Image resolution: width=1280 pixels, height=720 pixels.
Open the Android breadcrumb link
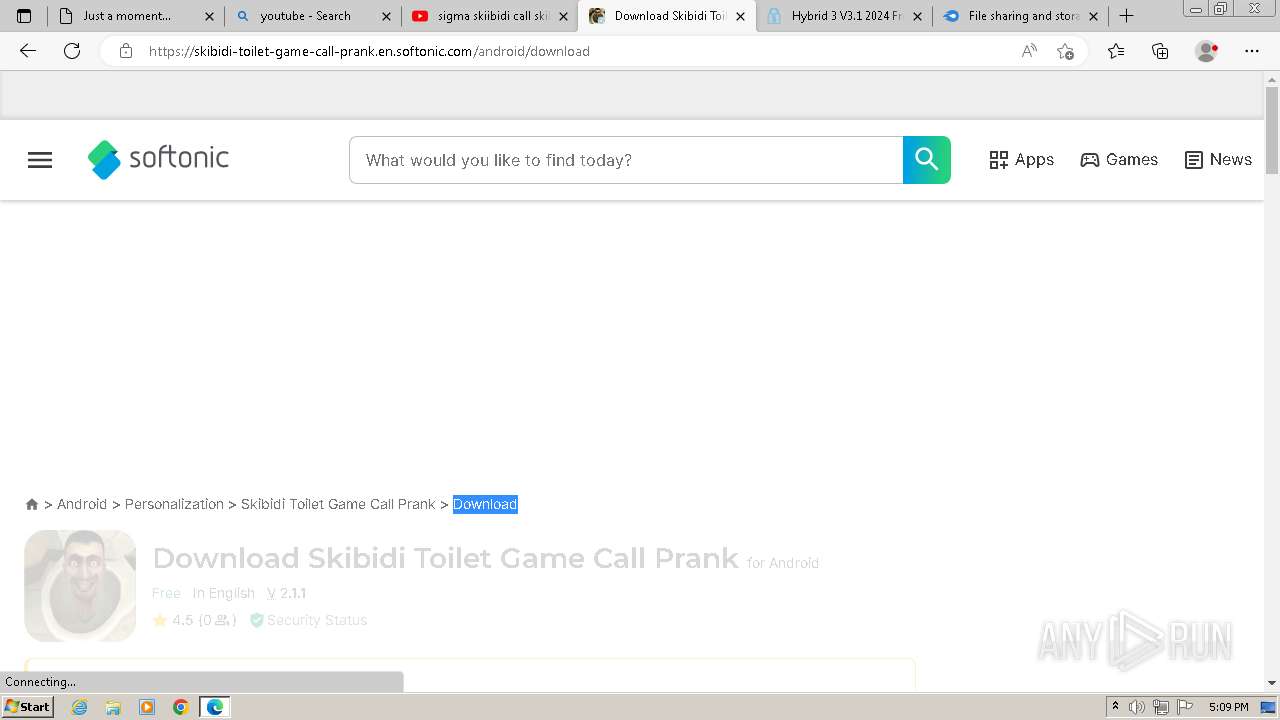[x=82, y=504]
